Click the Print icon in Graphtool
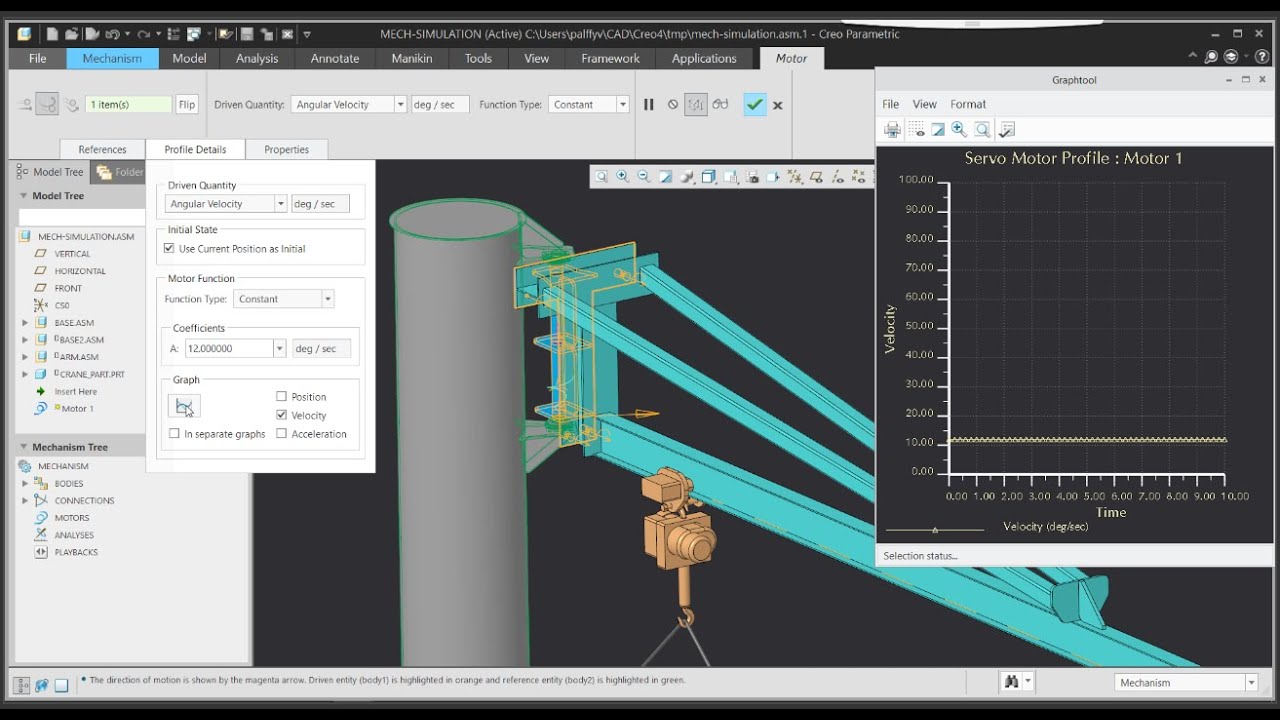This screenshot has height=720, width=1280. [893, 129]
